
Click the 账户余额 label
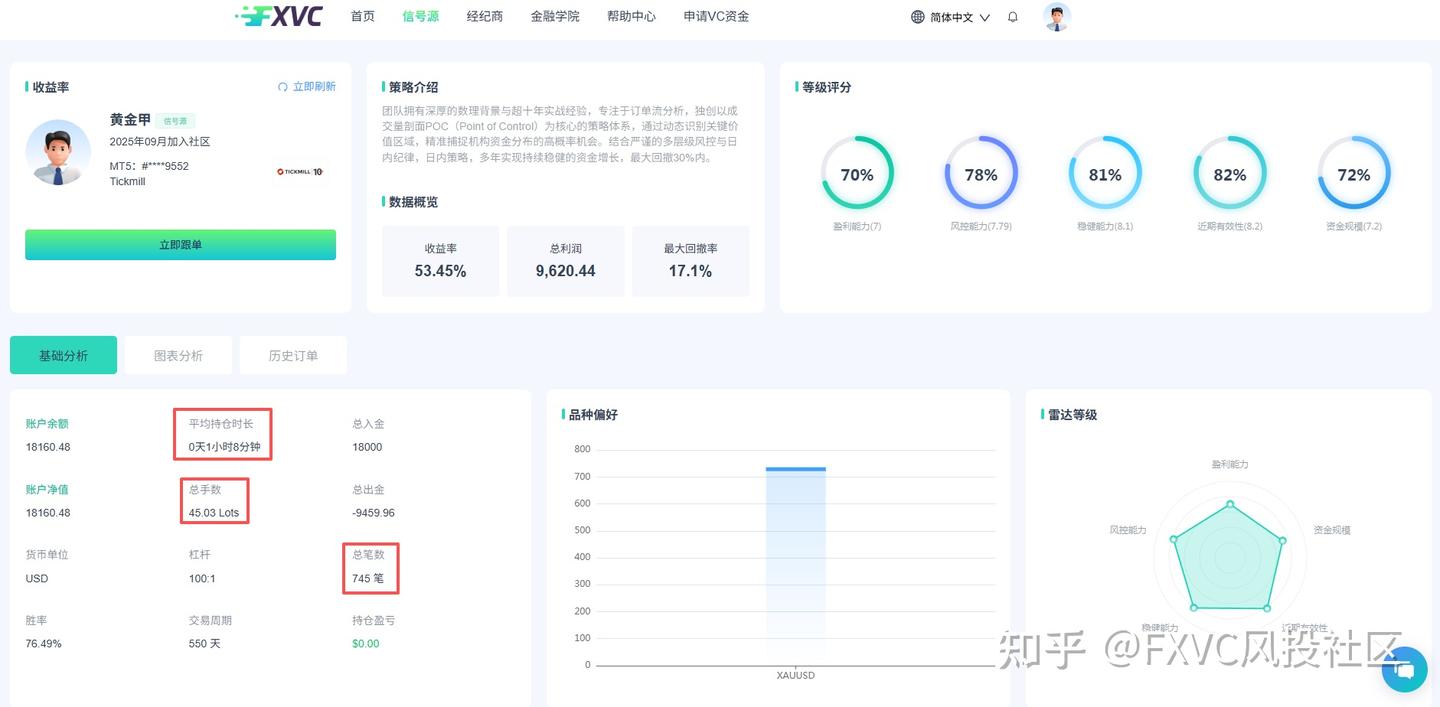[x=47, y=424]
